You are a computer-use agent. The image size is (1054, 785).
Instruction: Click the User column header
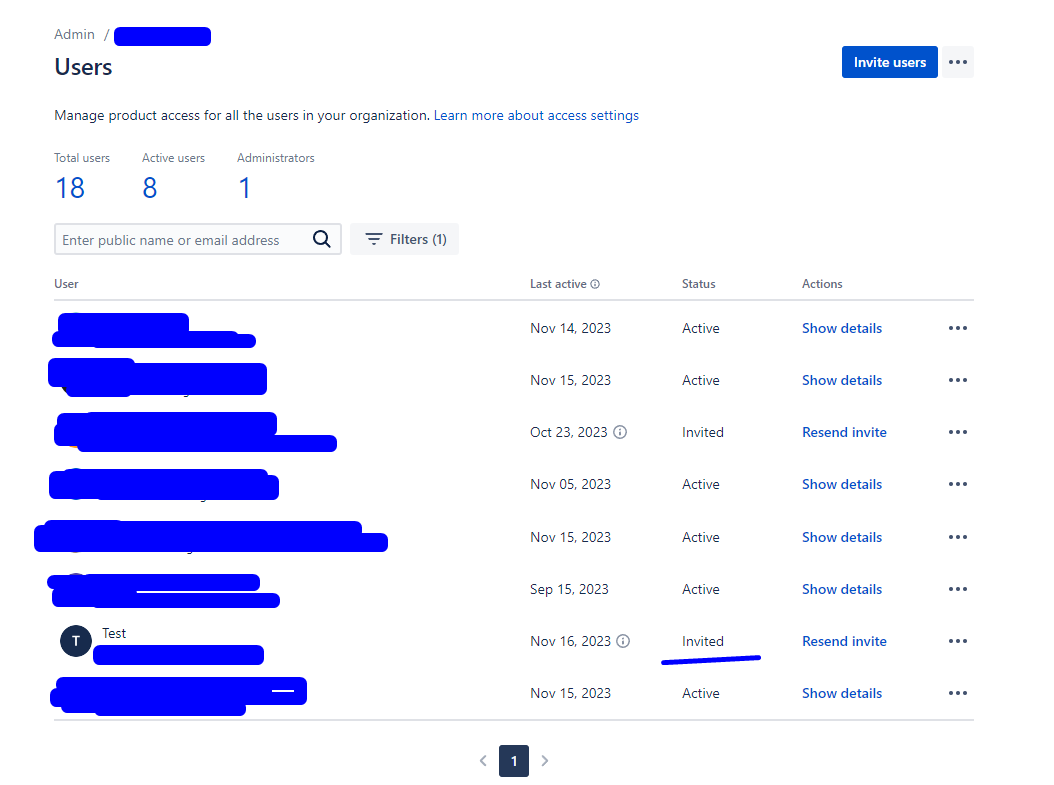67,284
